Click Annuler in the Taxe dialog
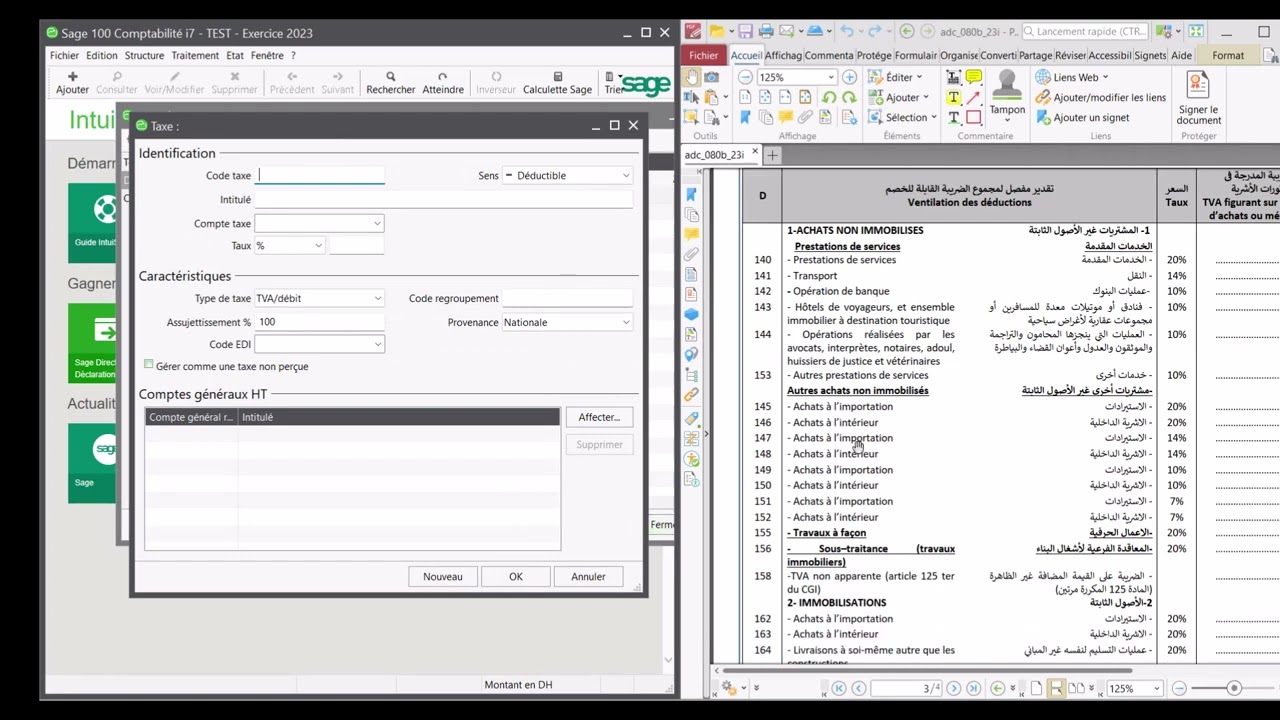Screen dimensions: 1280x720 [588, 576]
